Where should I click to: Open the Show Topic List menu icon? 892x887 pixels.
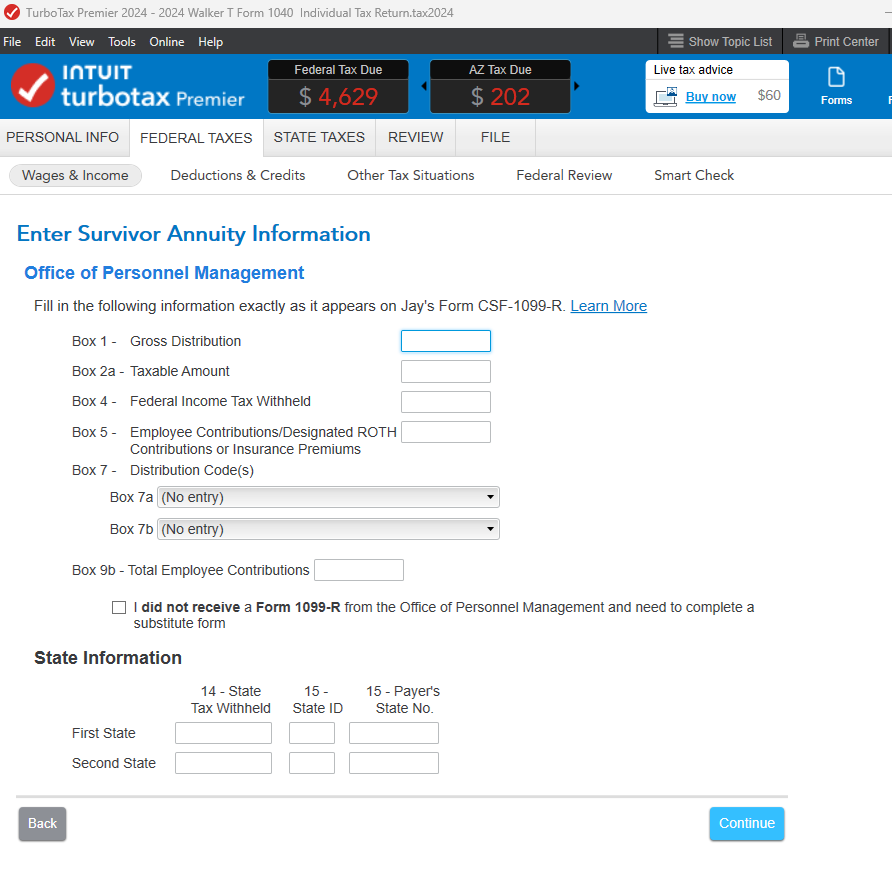(675, 41)
